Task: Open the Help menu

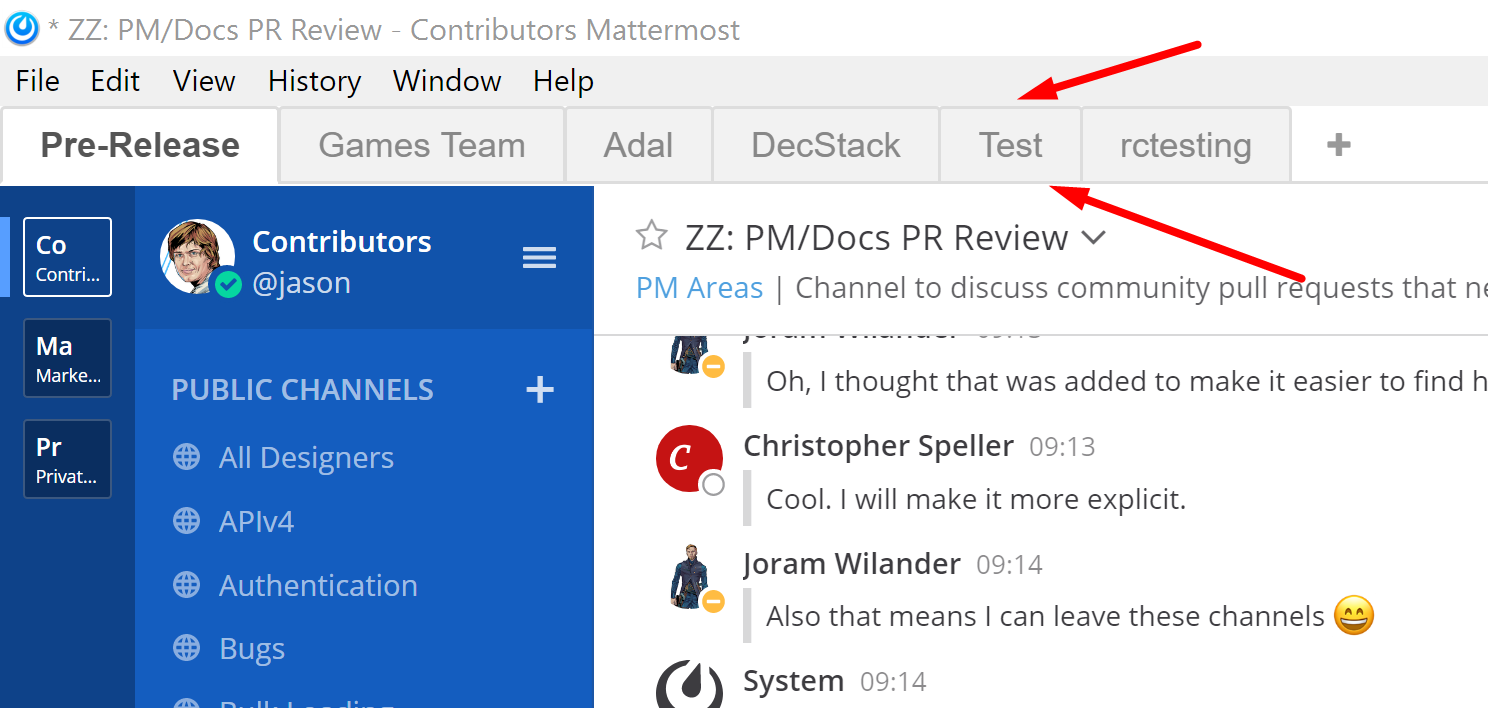Action: (x=563, y=81)
